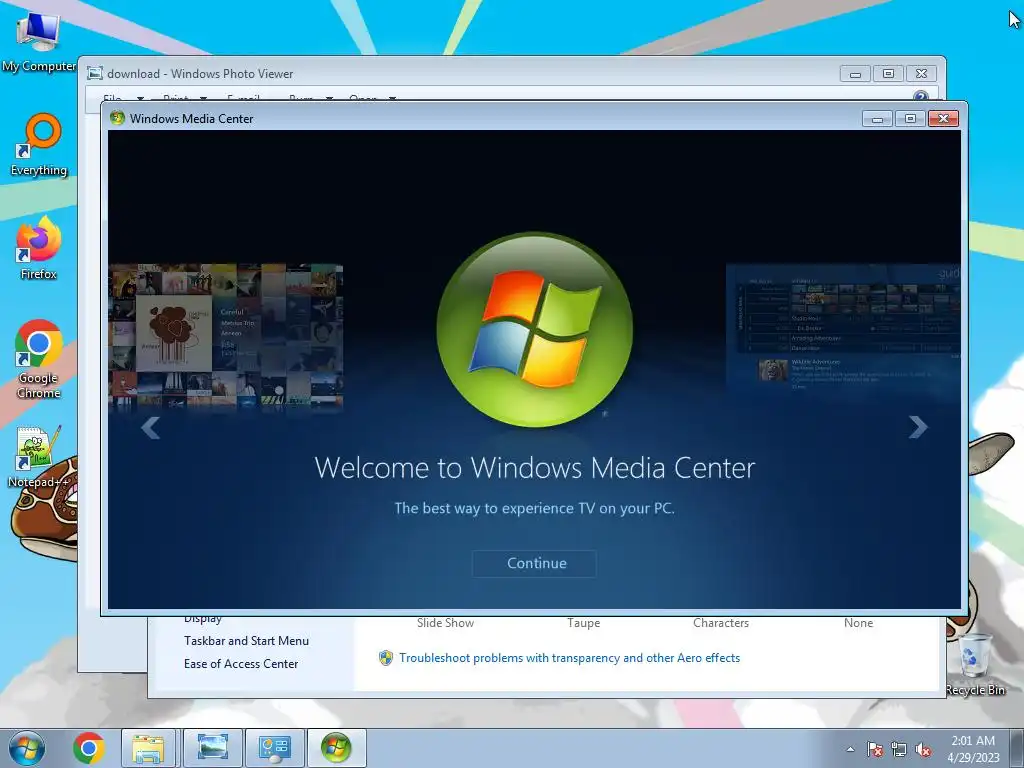This screenshot has height=768, width=1024.
Task: Click the Windows Explorer taskbar icon
Action: [148, 748]
